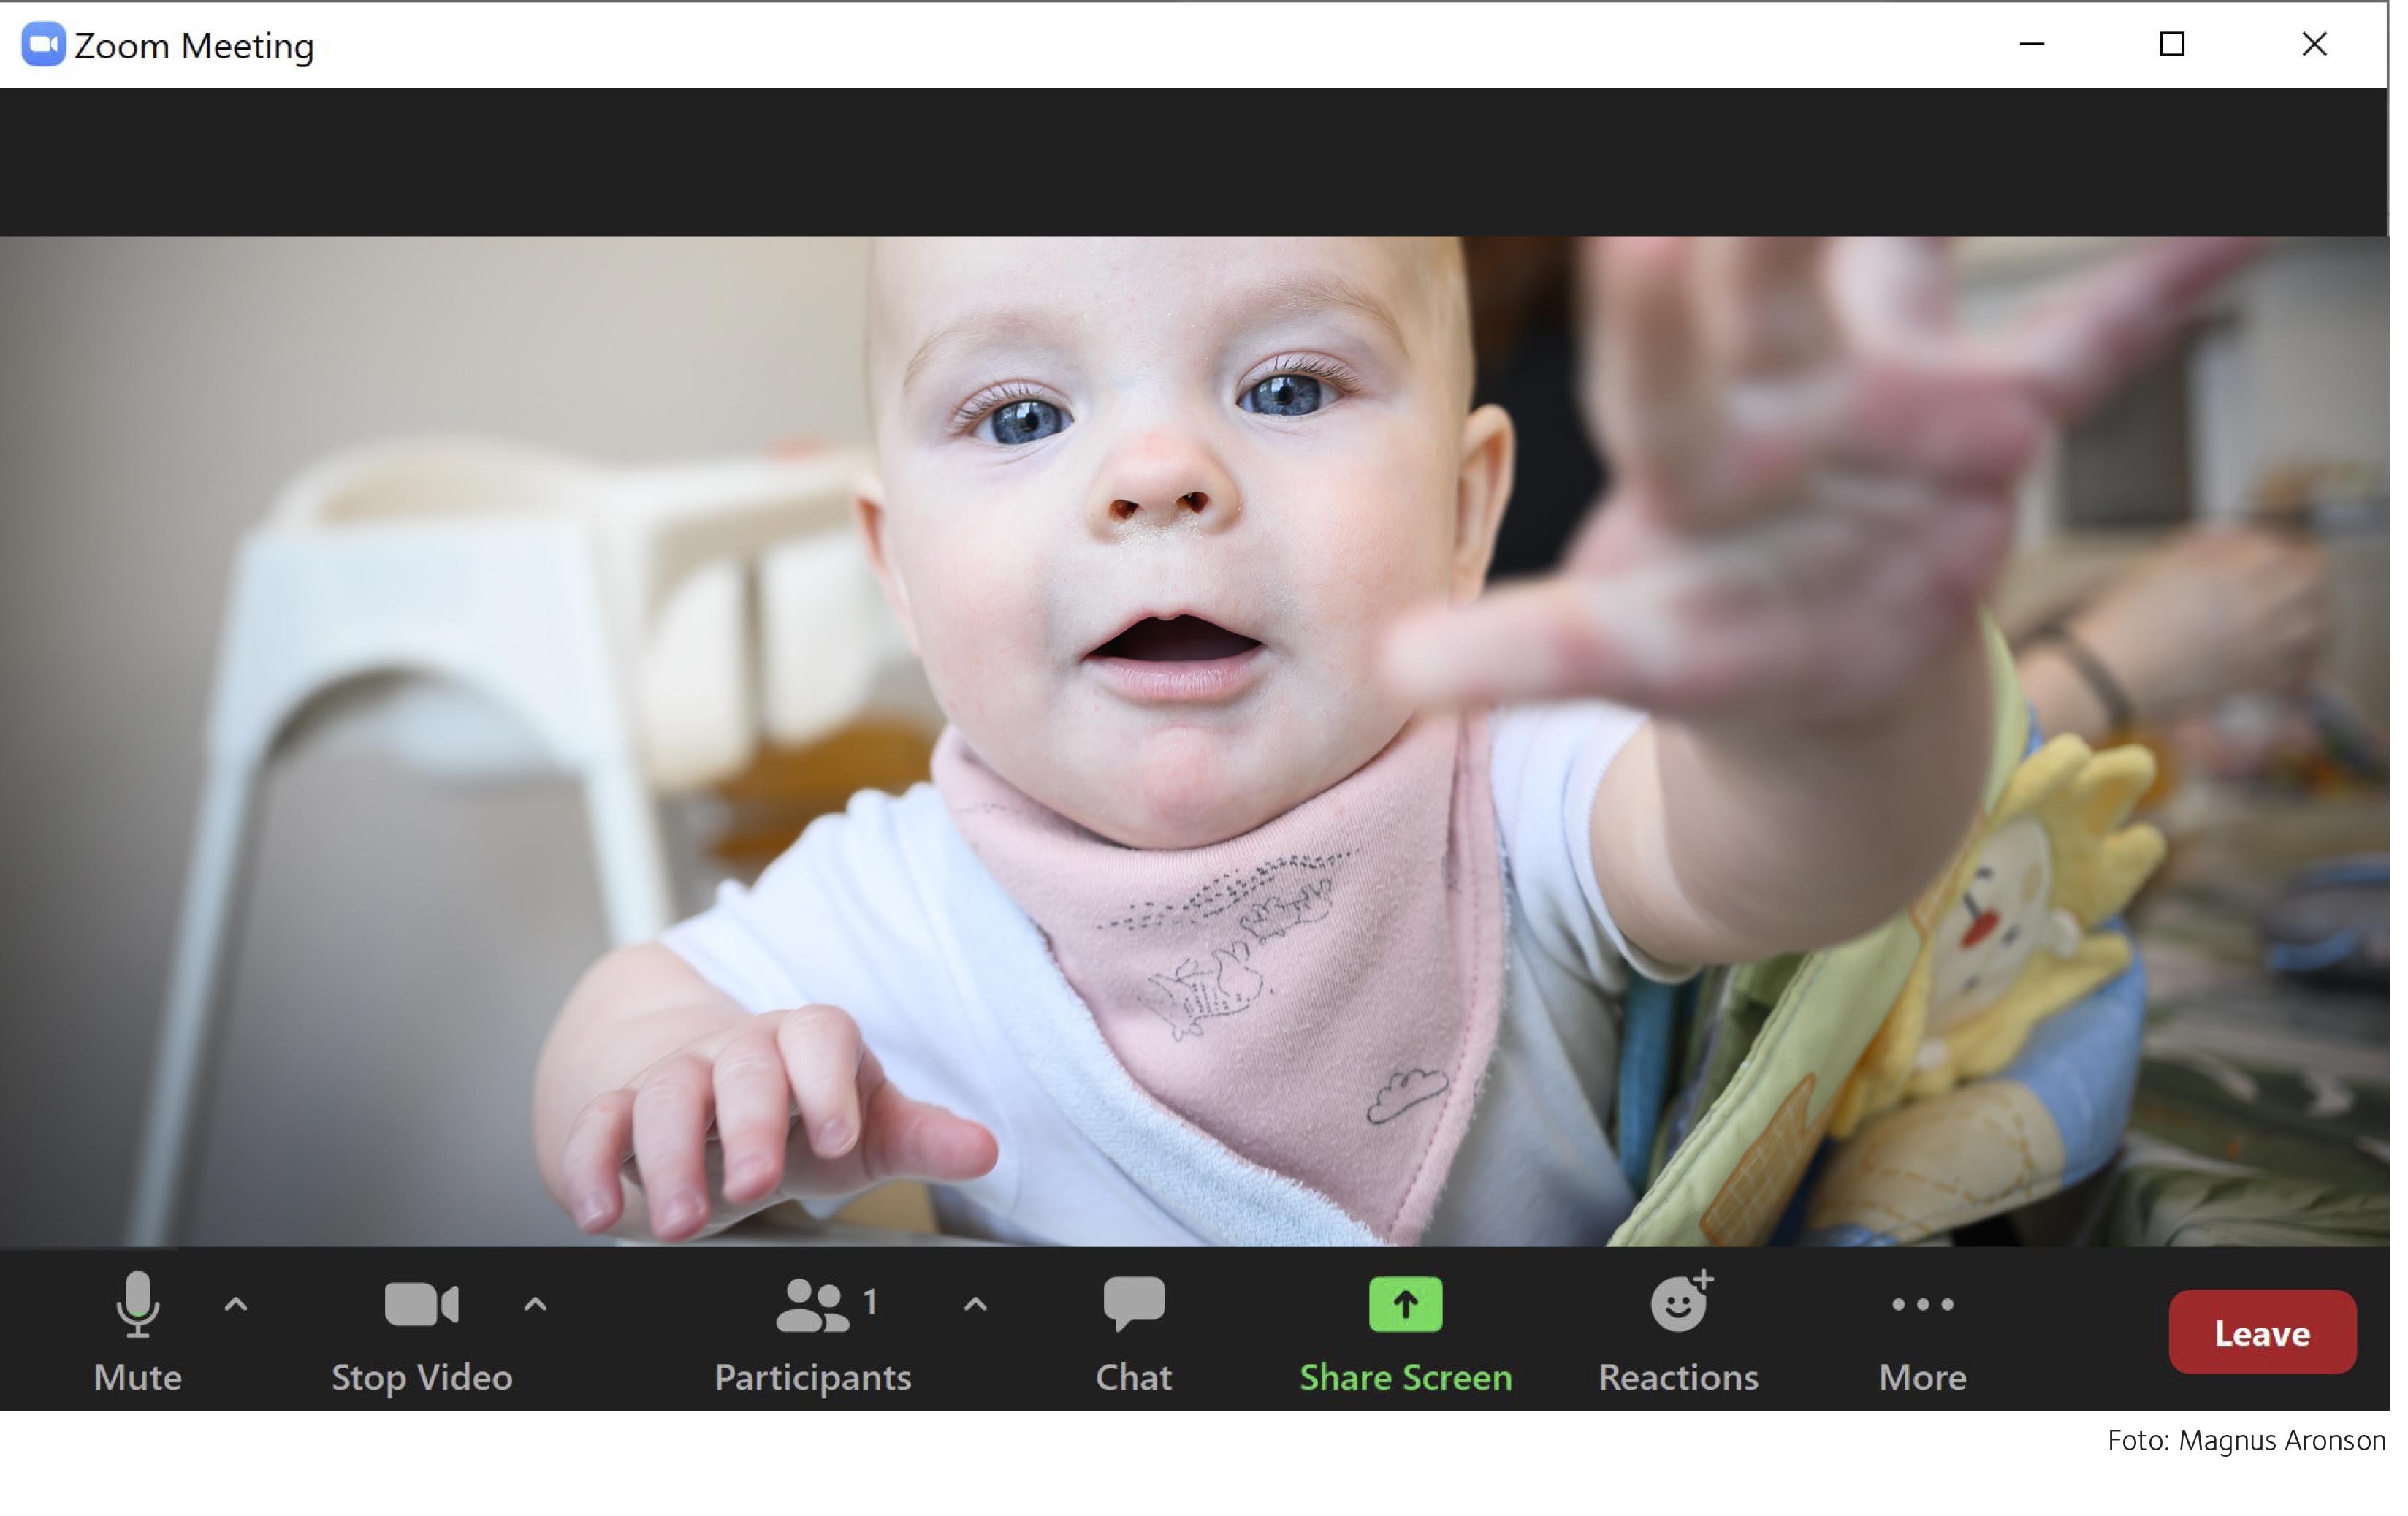This screenshot has height=1516, width=2408.
Task: Click the baby video feed
Action: (x=1195, y=741)
